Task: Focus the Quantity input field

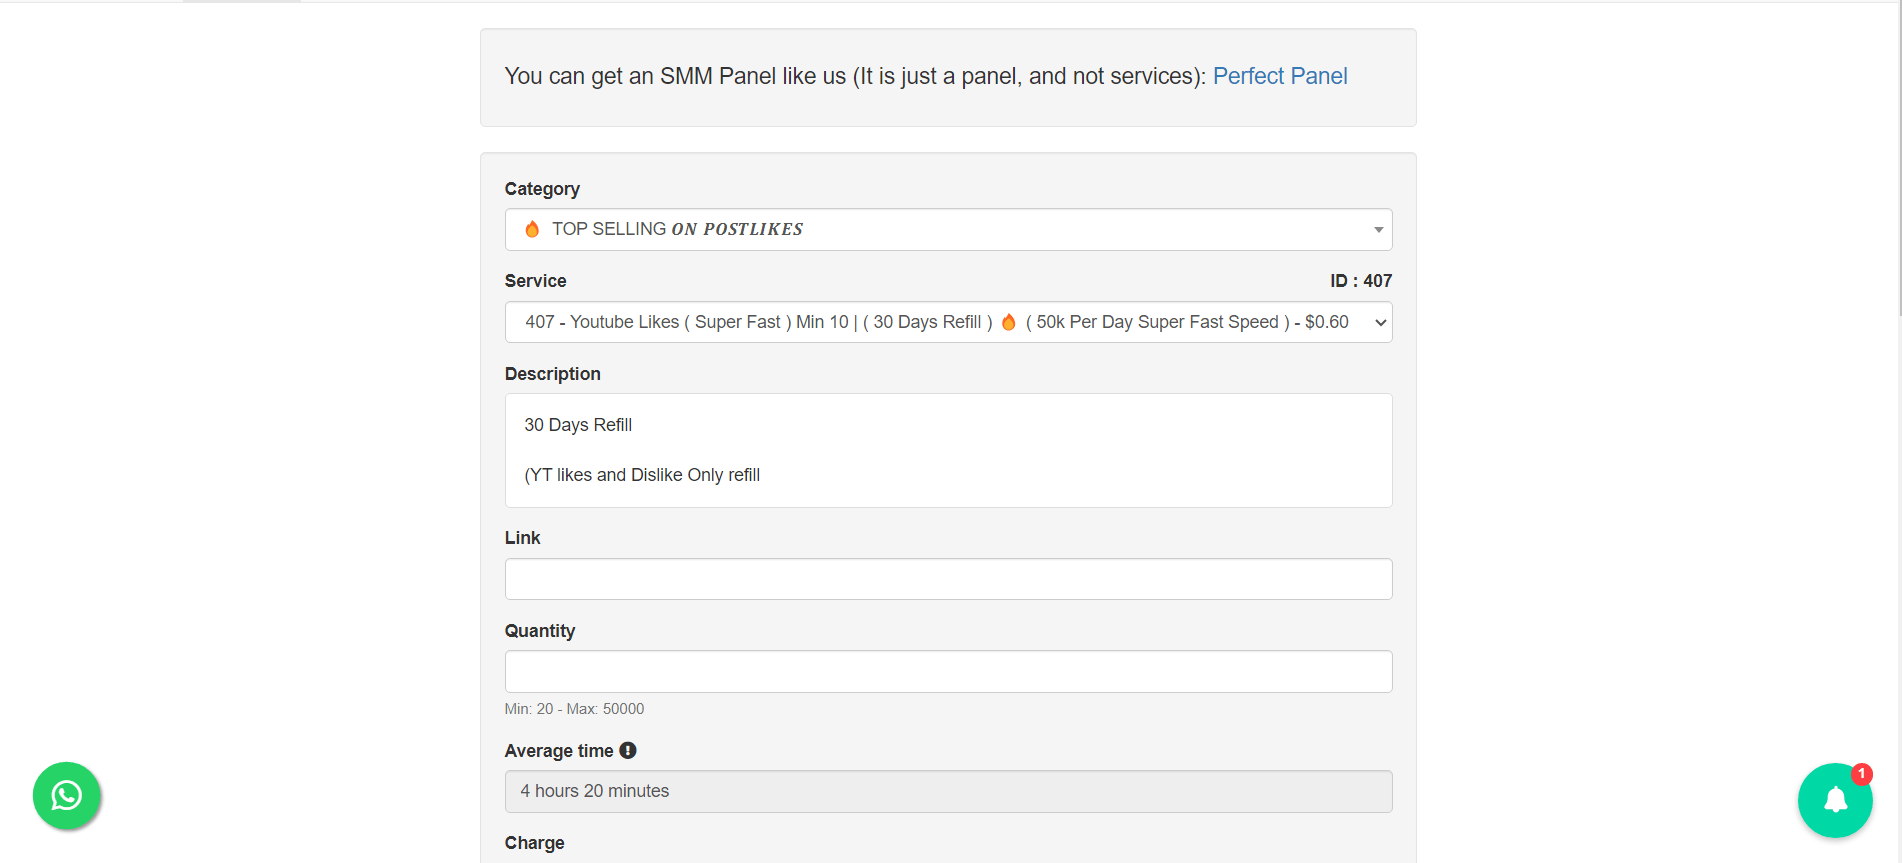Action: [x=947, y=671]
